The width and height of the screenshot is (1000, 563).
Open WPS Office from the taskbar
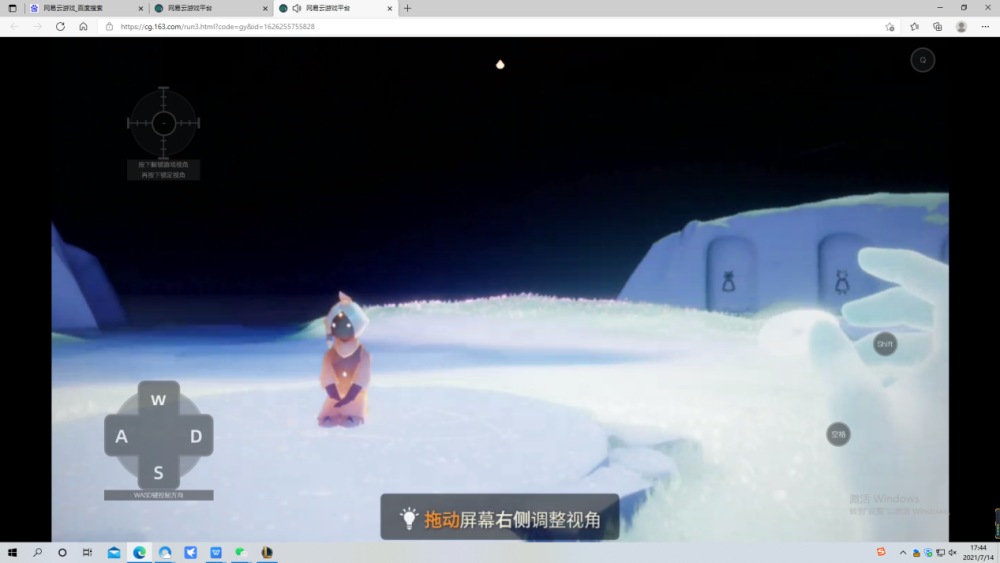point(216,552)
